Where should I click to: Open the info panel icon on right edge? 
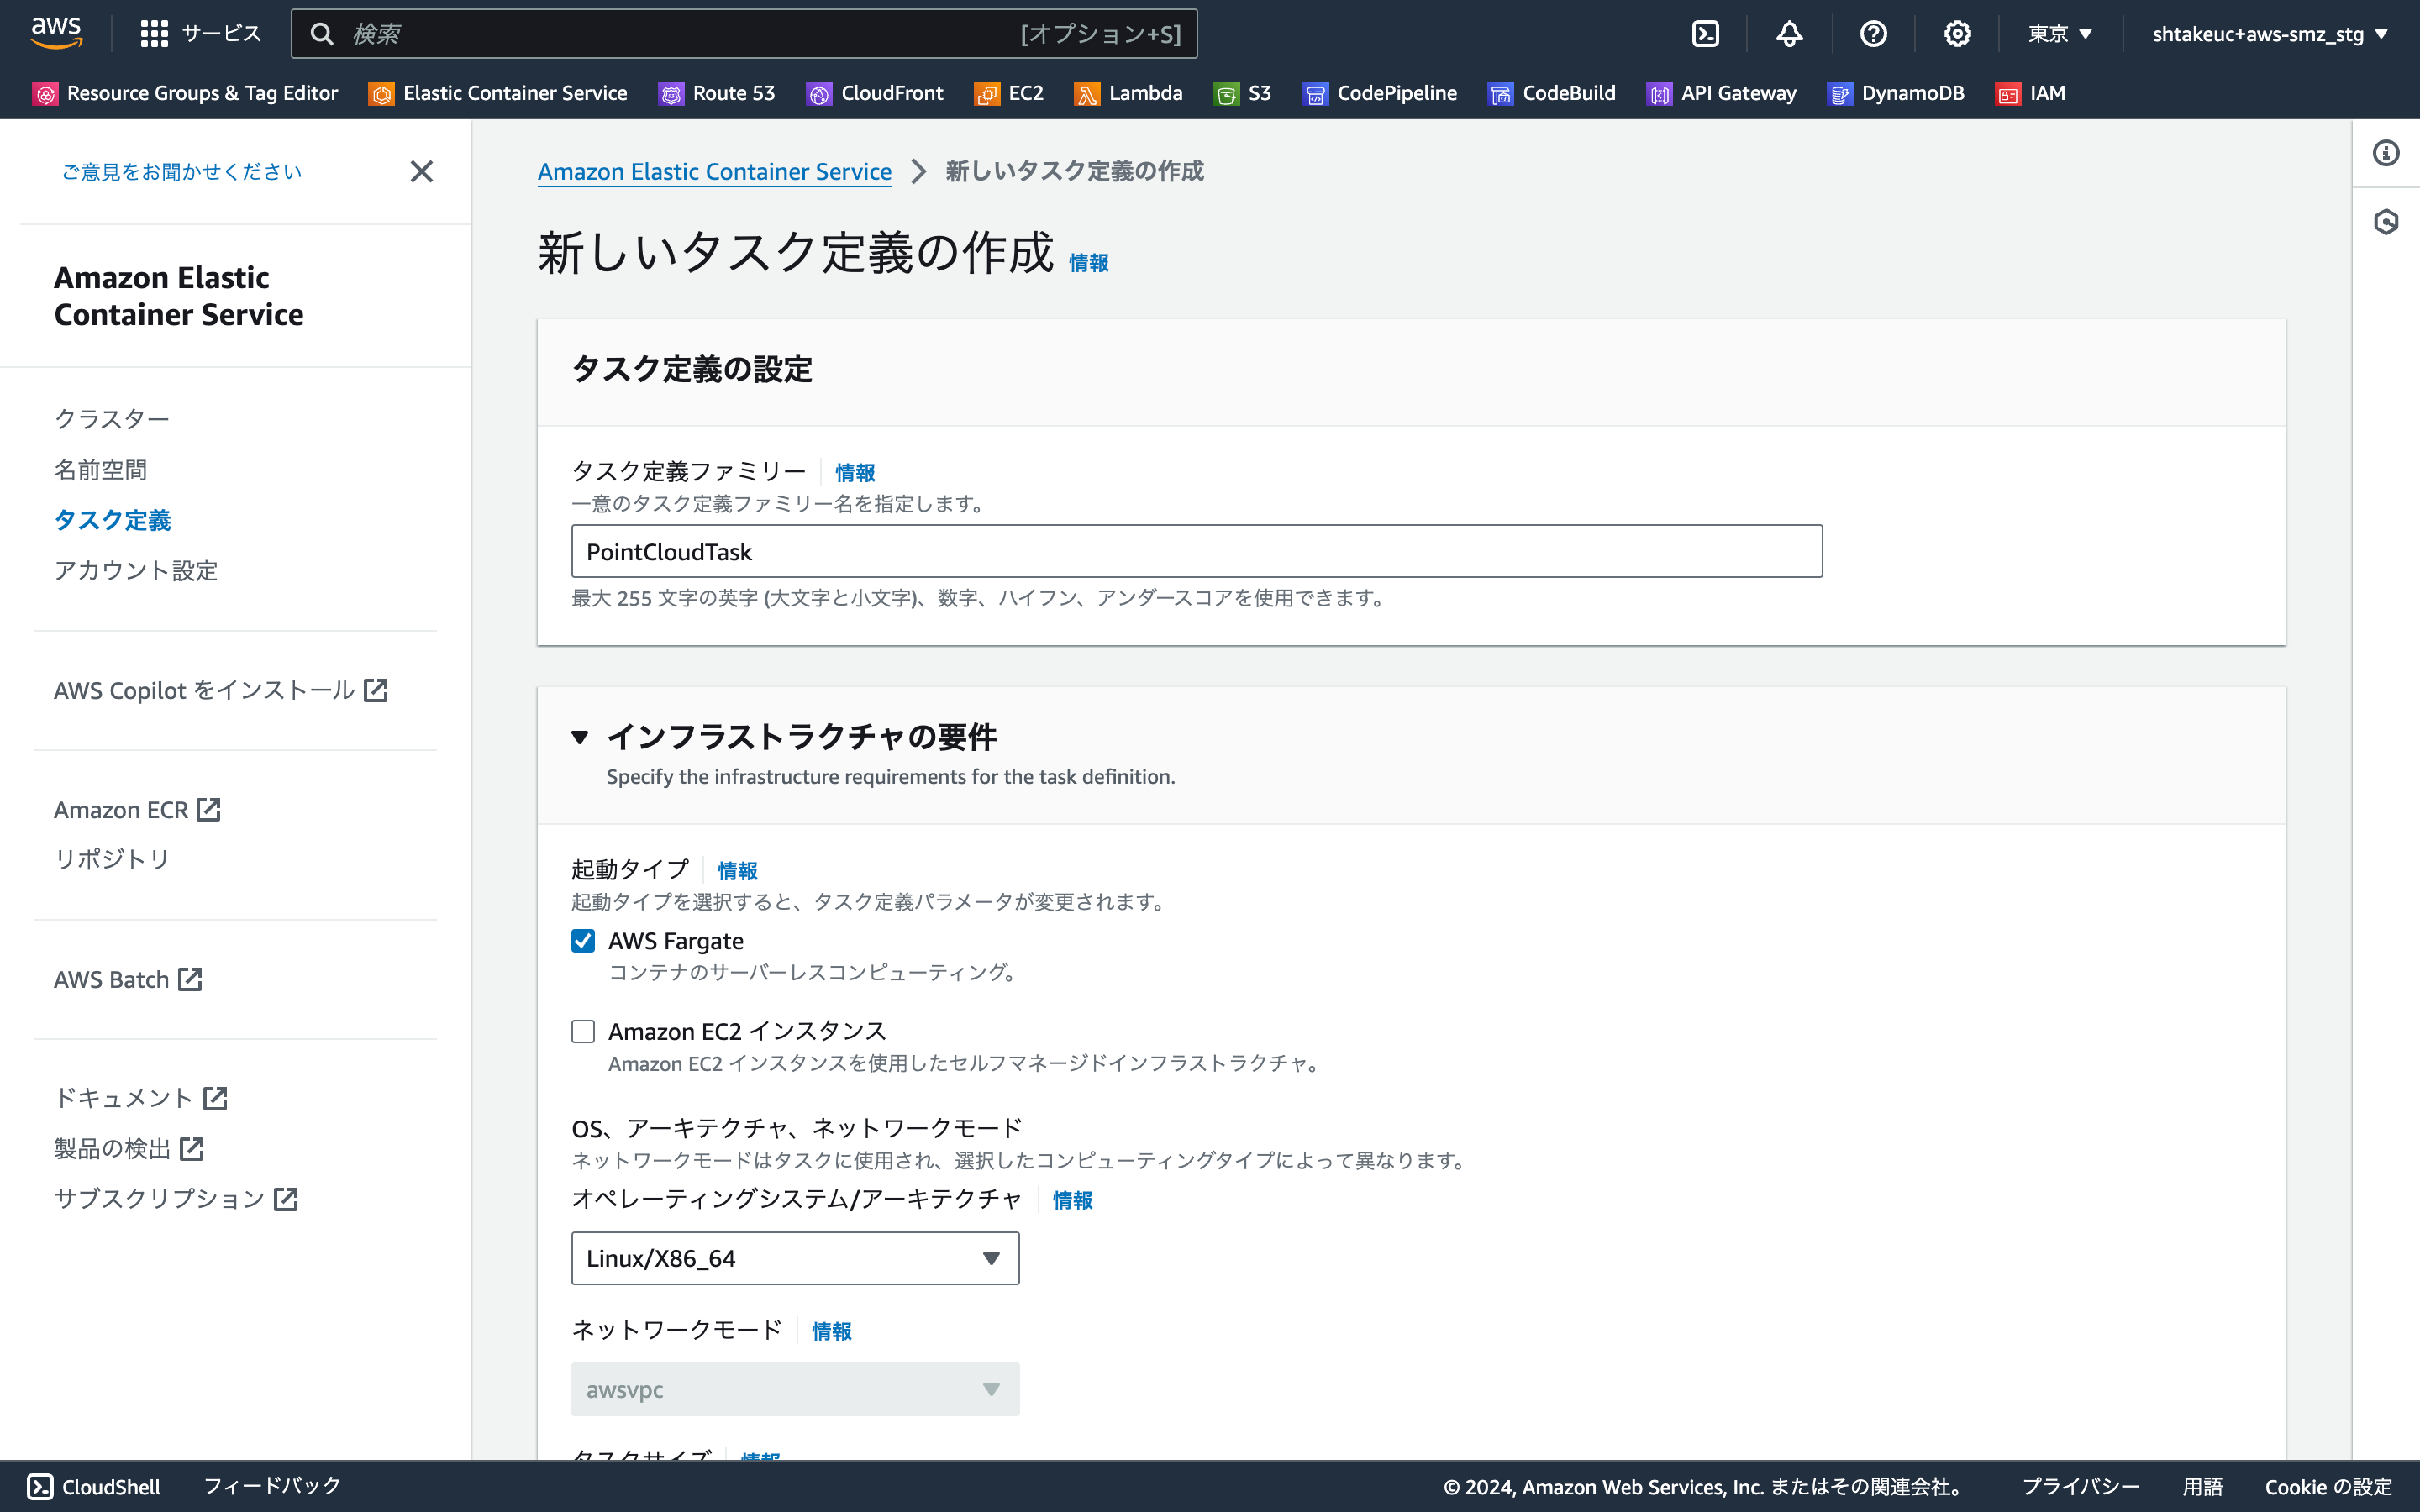[2386, 153]
